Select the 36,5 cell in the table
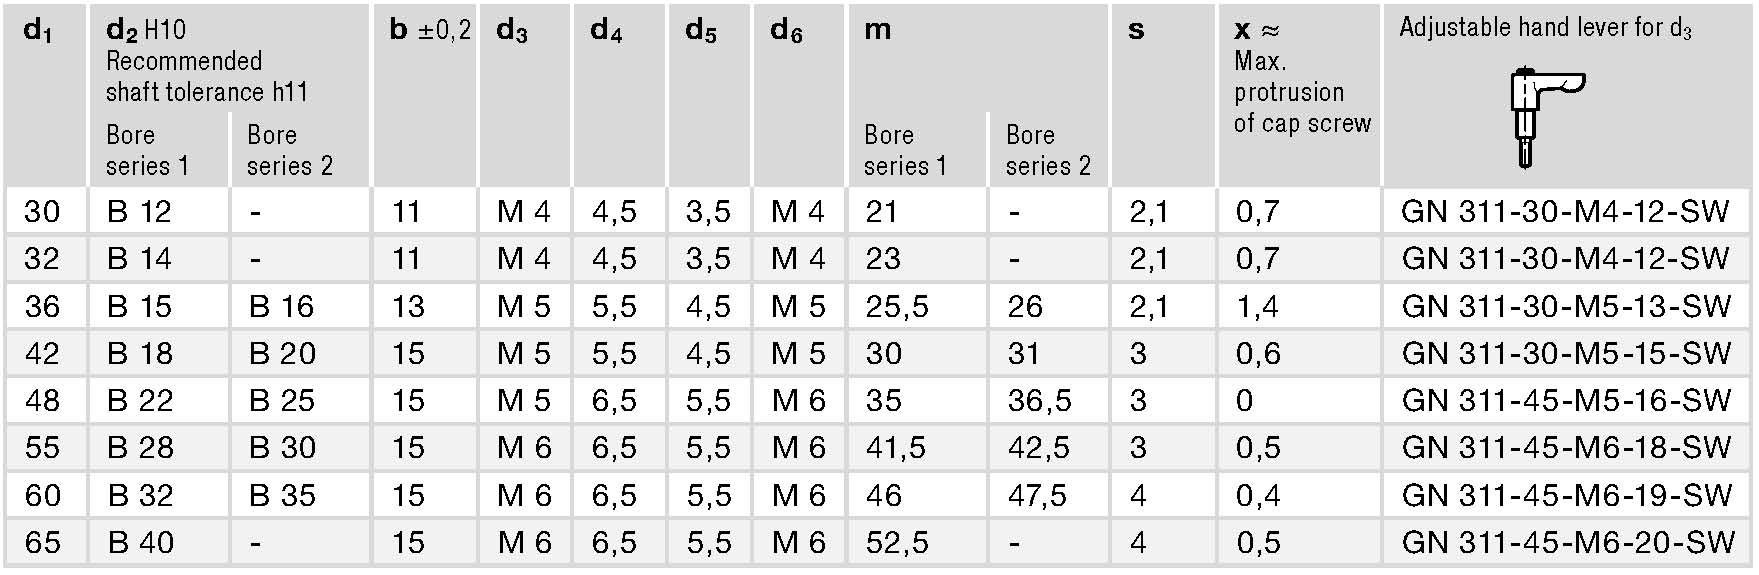1759x575 pixels. click(x=1039, y=400)
